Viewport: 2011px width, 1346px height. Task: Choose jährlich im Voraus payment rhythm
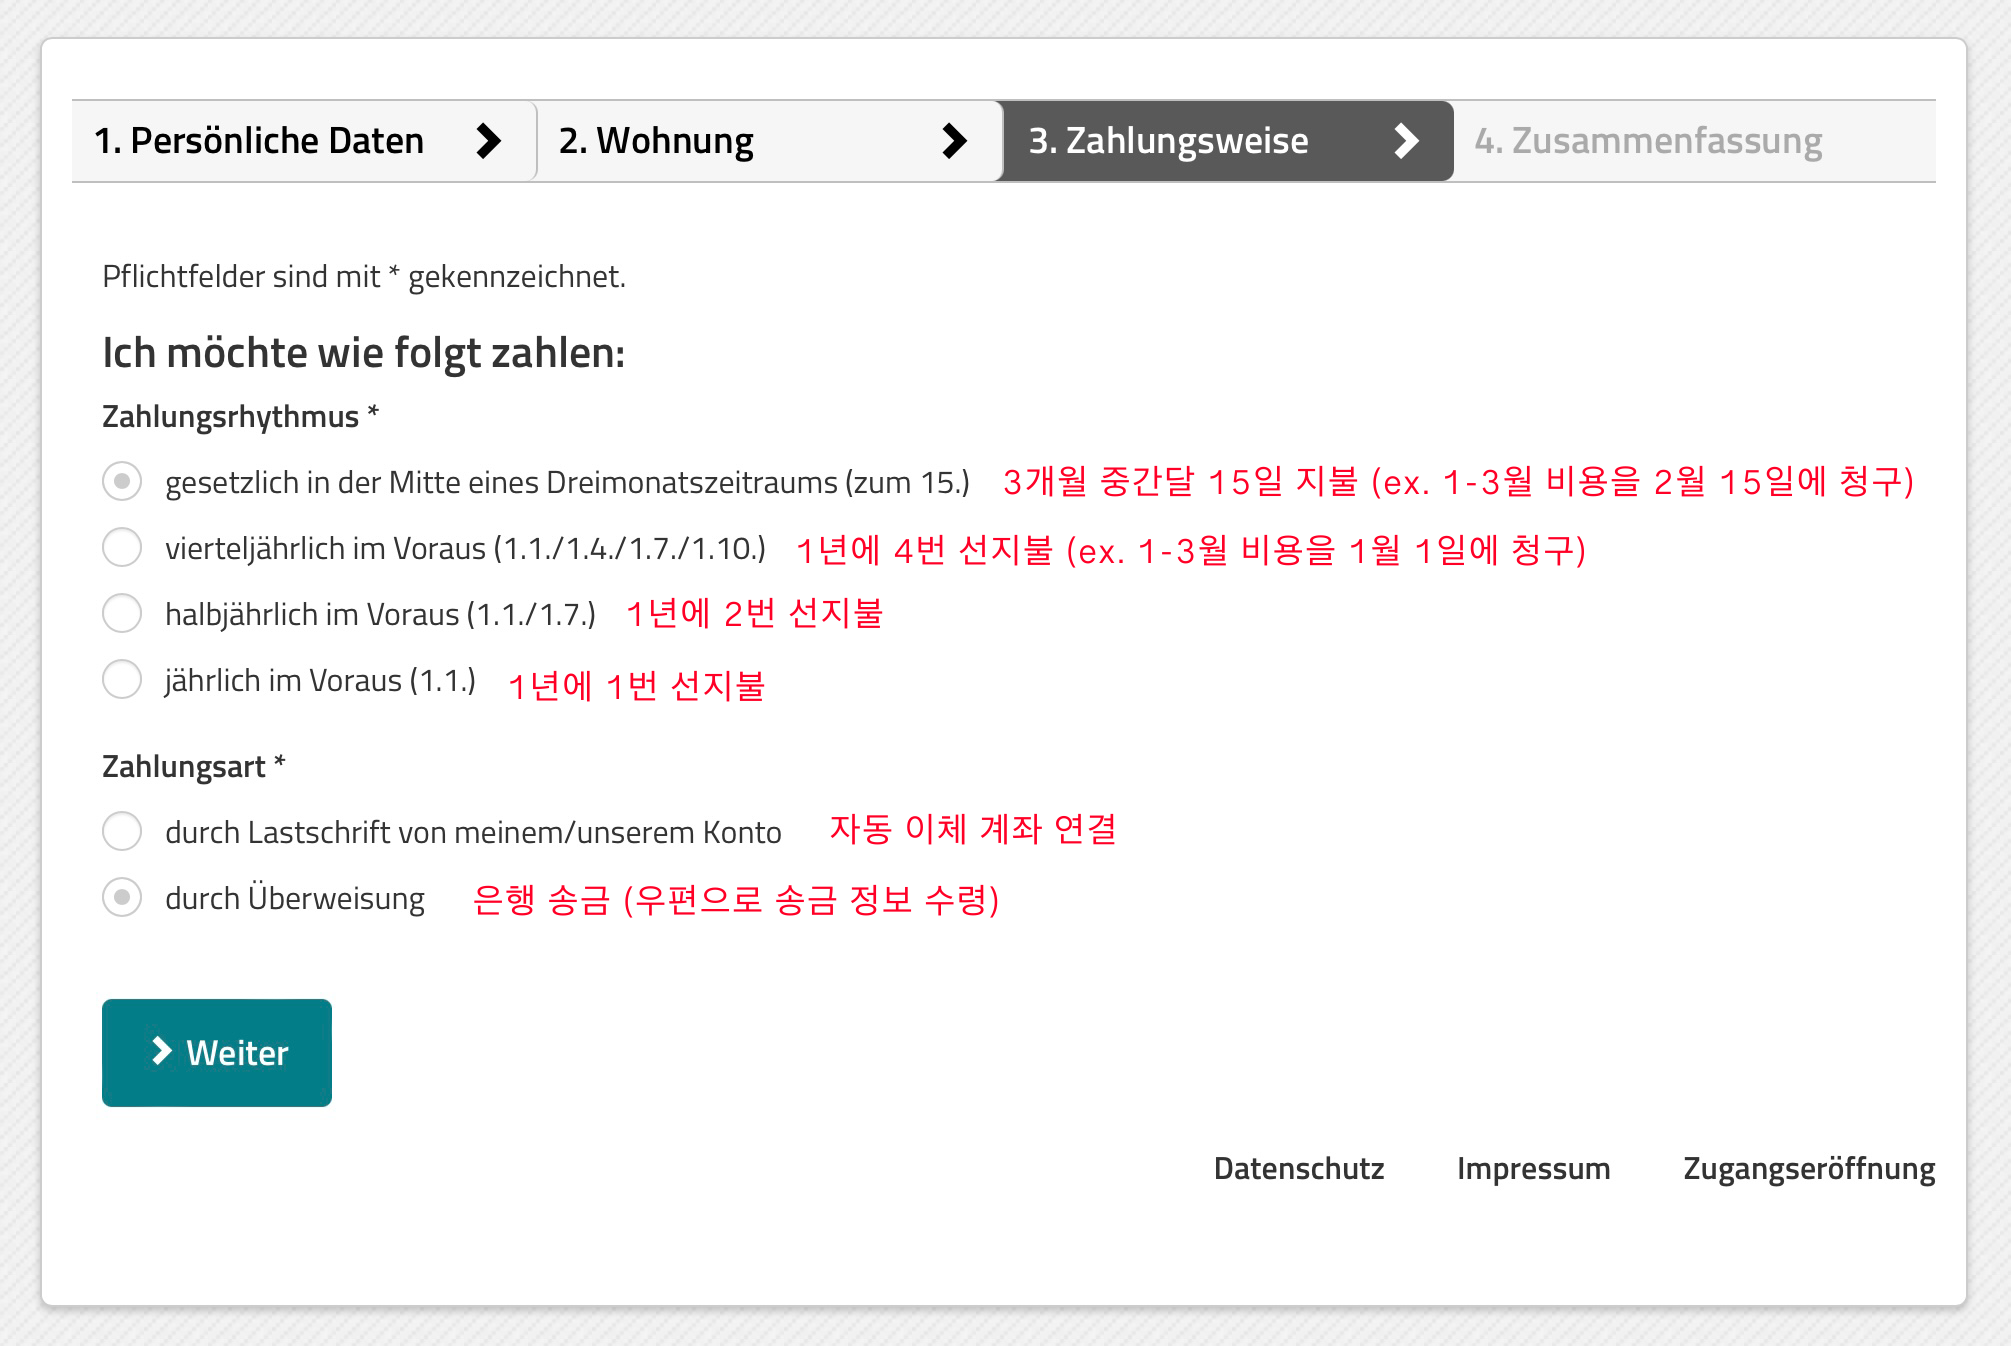click(122, 679)
